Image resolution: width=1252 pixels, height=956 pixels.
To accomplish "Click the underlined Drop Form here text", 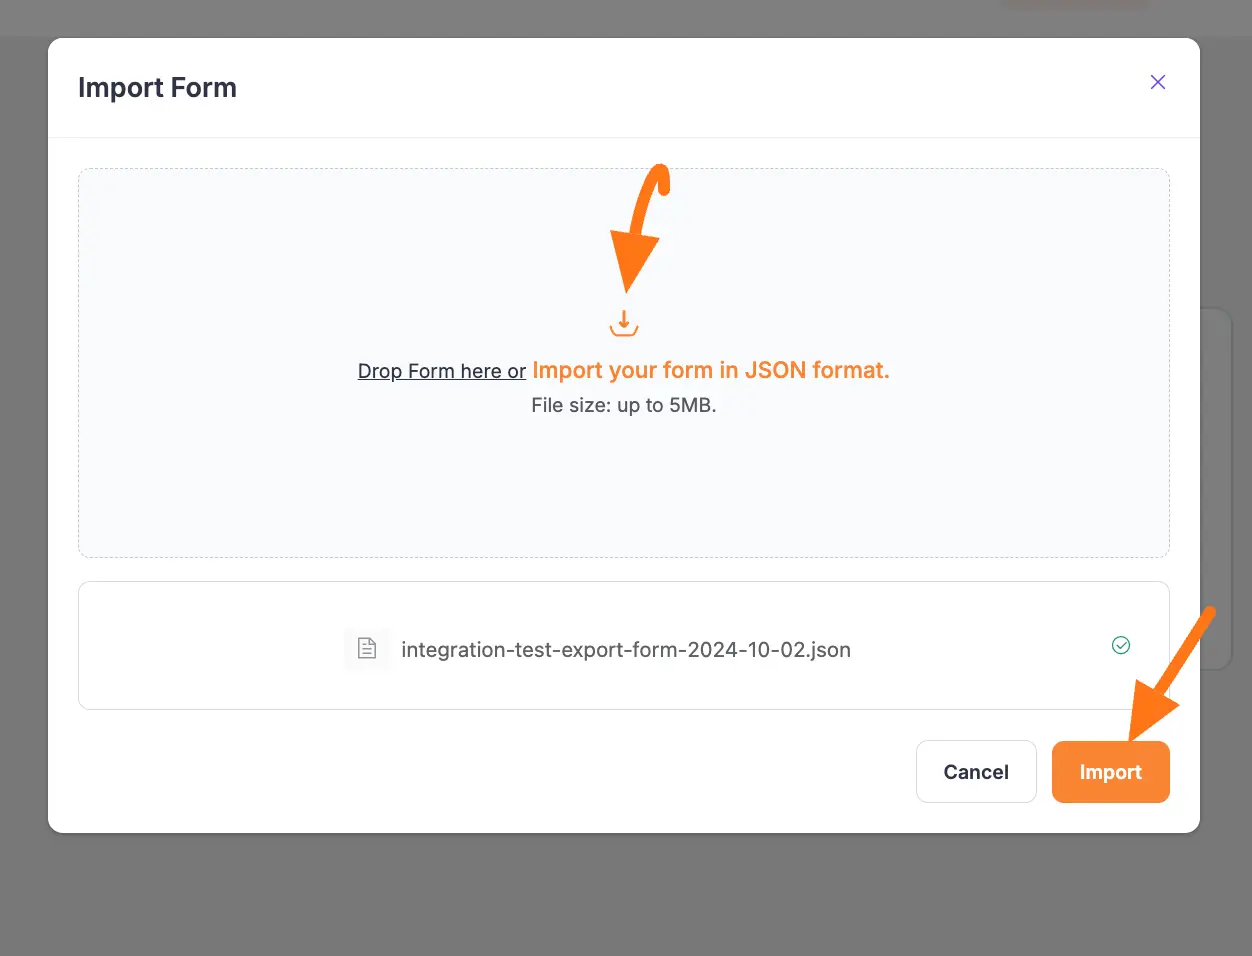I will coord(441,370).
